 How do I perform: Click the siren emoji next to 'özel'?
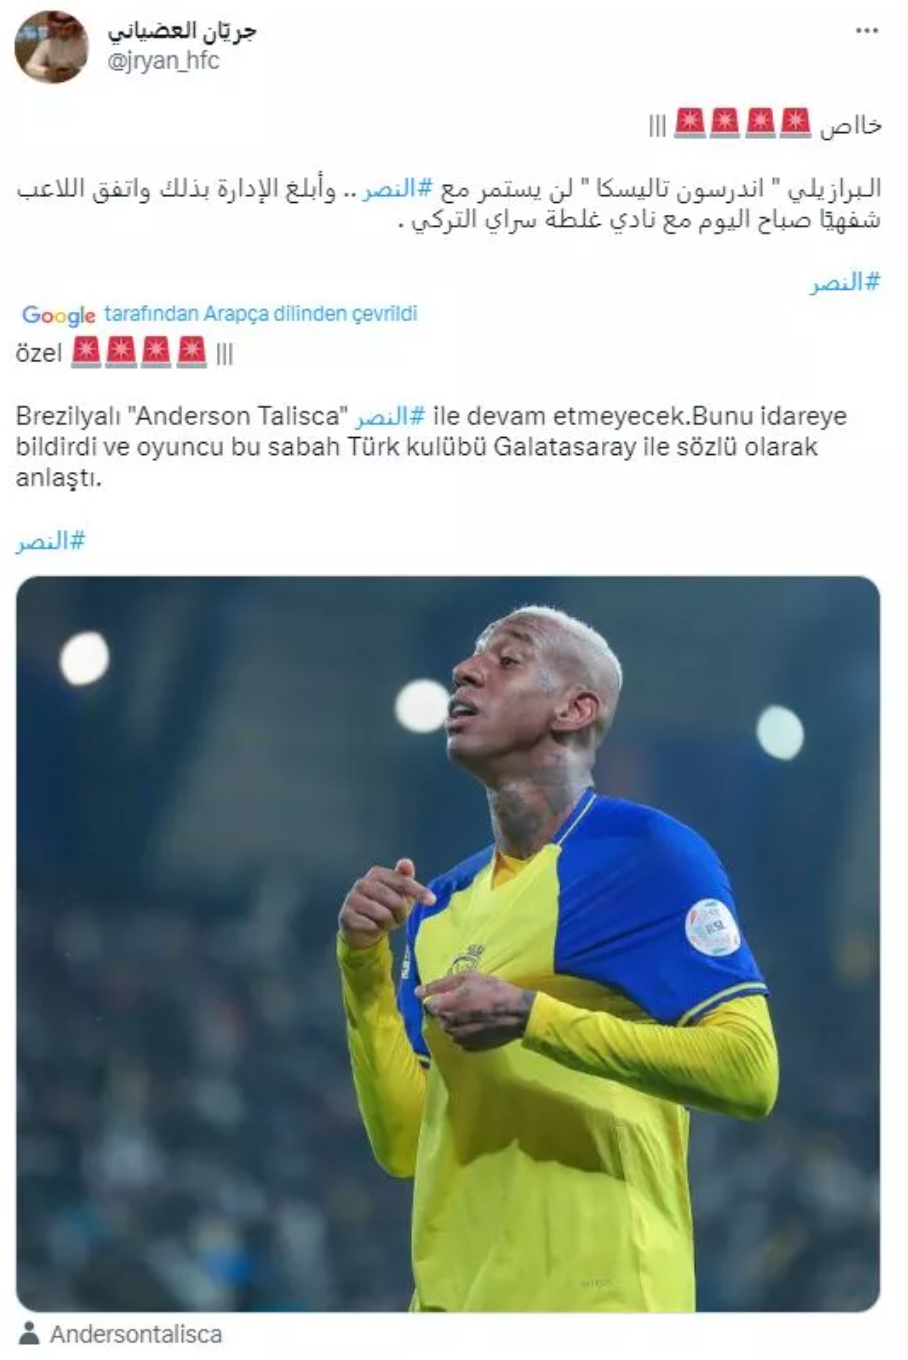coord(88,352)
